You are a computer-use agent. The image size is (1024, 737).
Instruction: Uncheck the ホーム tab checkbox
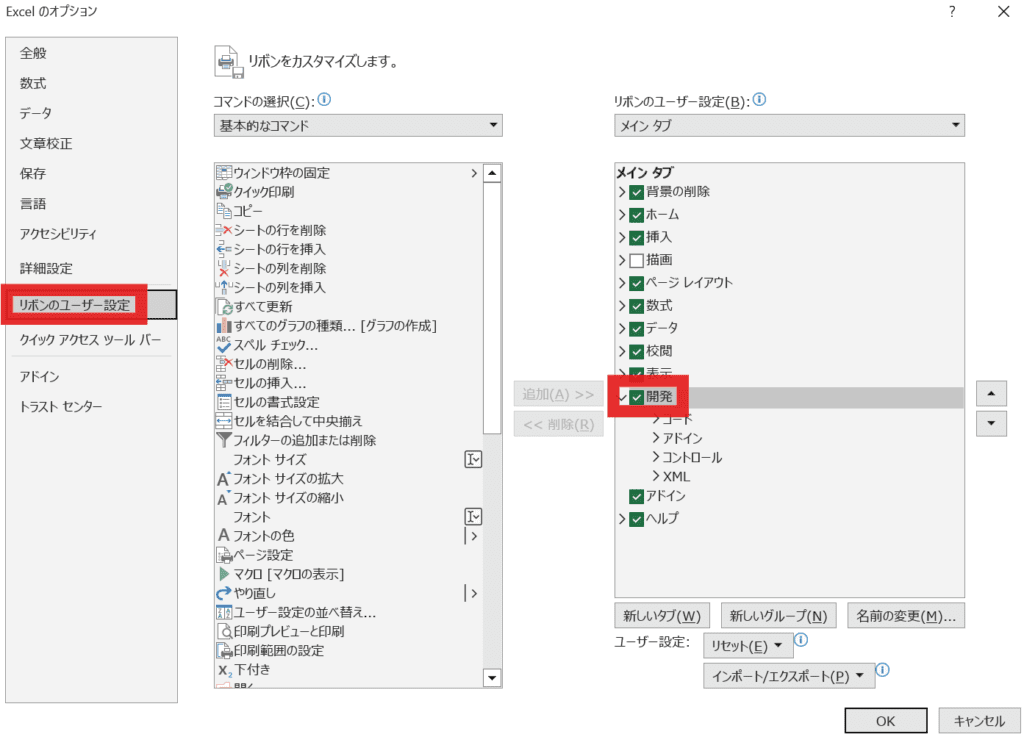tap(637, 215)
